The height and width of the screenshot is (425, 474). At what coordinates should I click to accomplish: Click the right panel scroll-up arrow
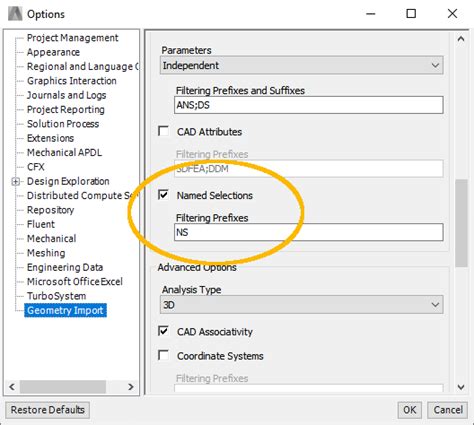click(x=461, y=39)
